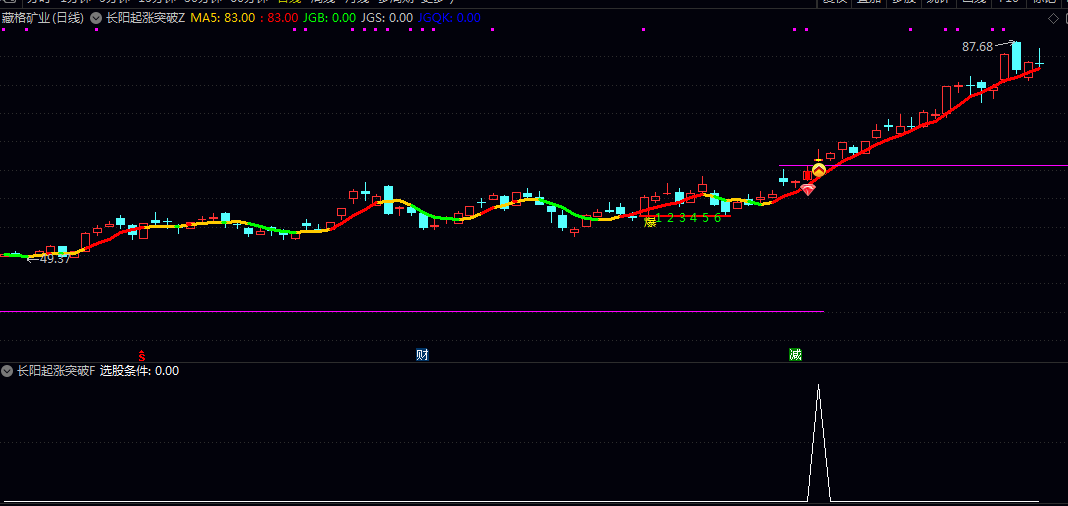Click the red diamond signal below the candles
Image resolution: width=1068 pixels, height=506 pixels.
point(807,188)
